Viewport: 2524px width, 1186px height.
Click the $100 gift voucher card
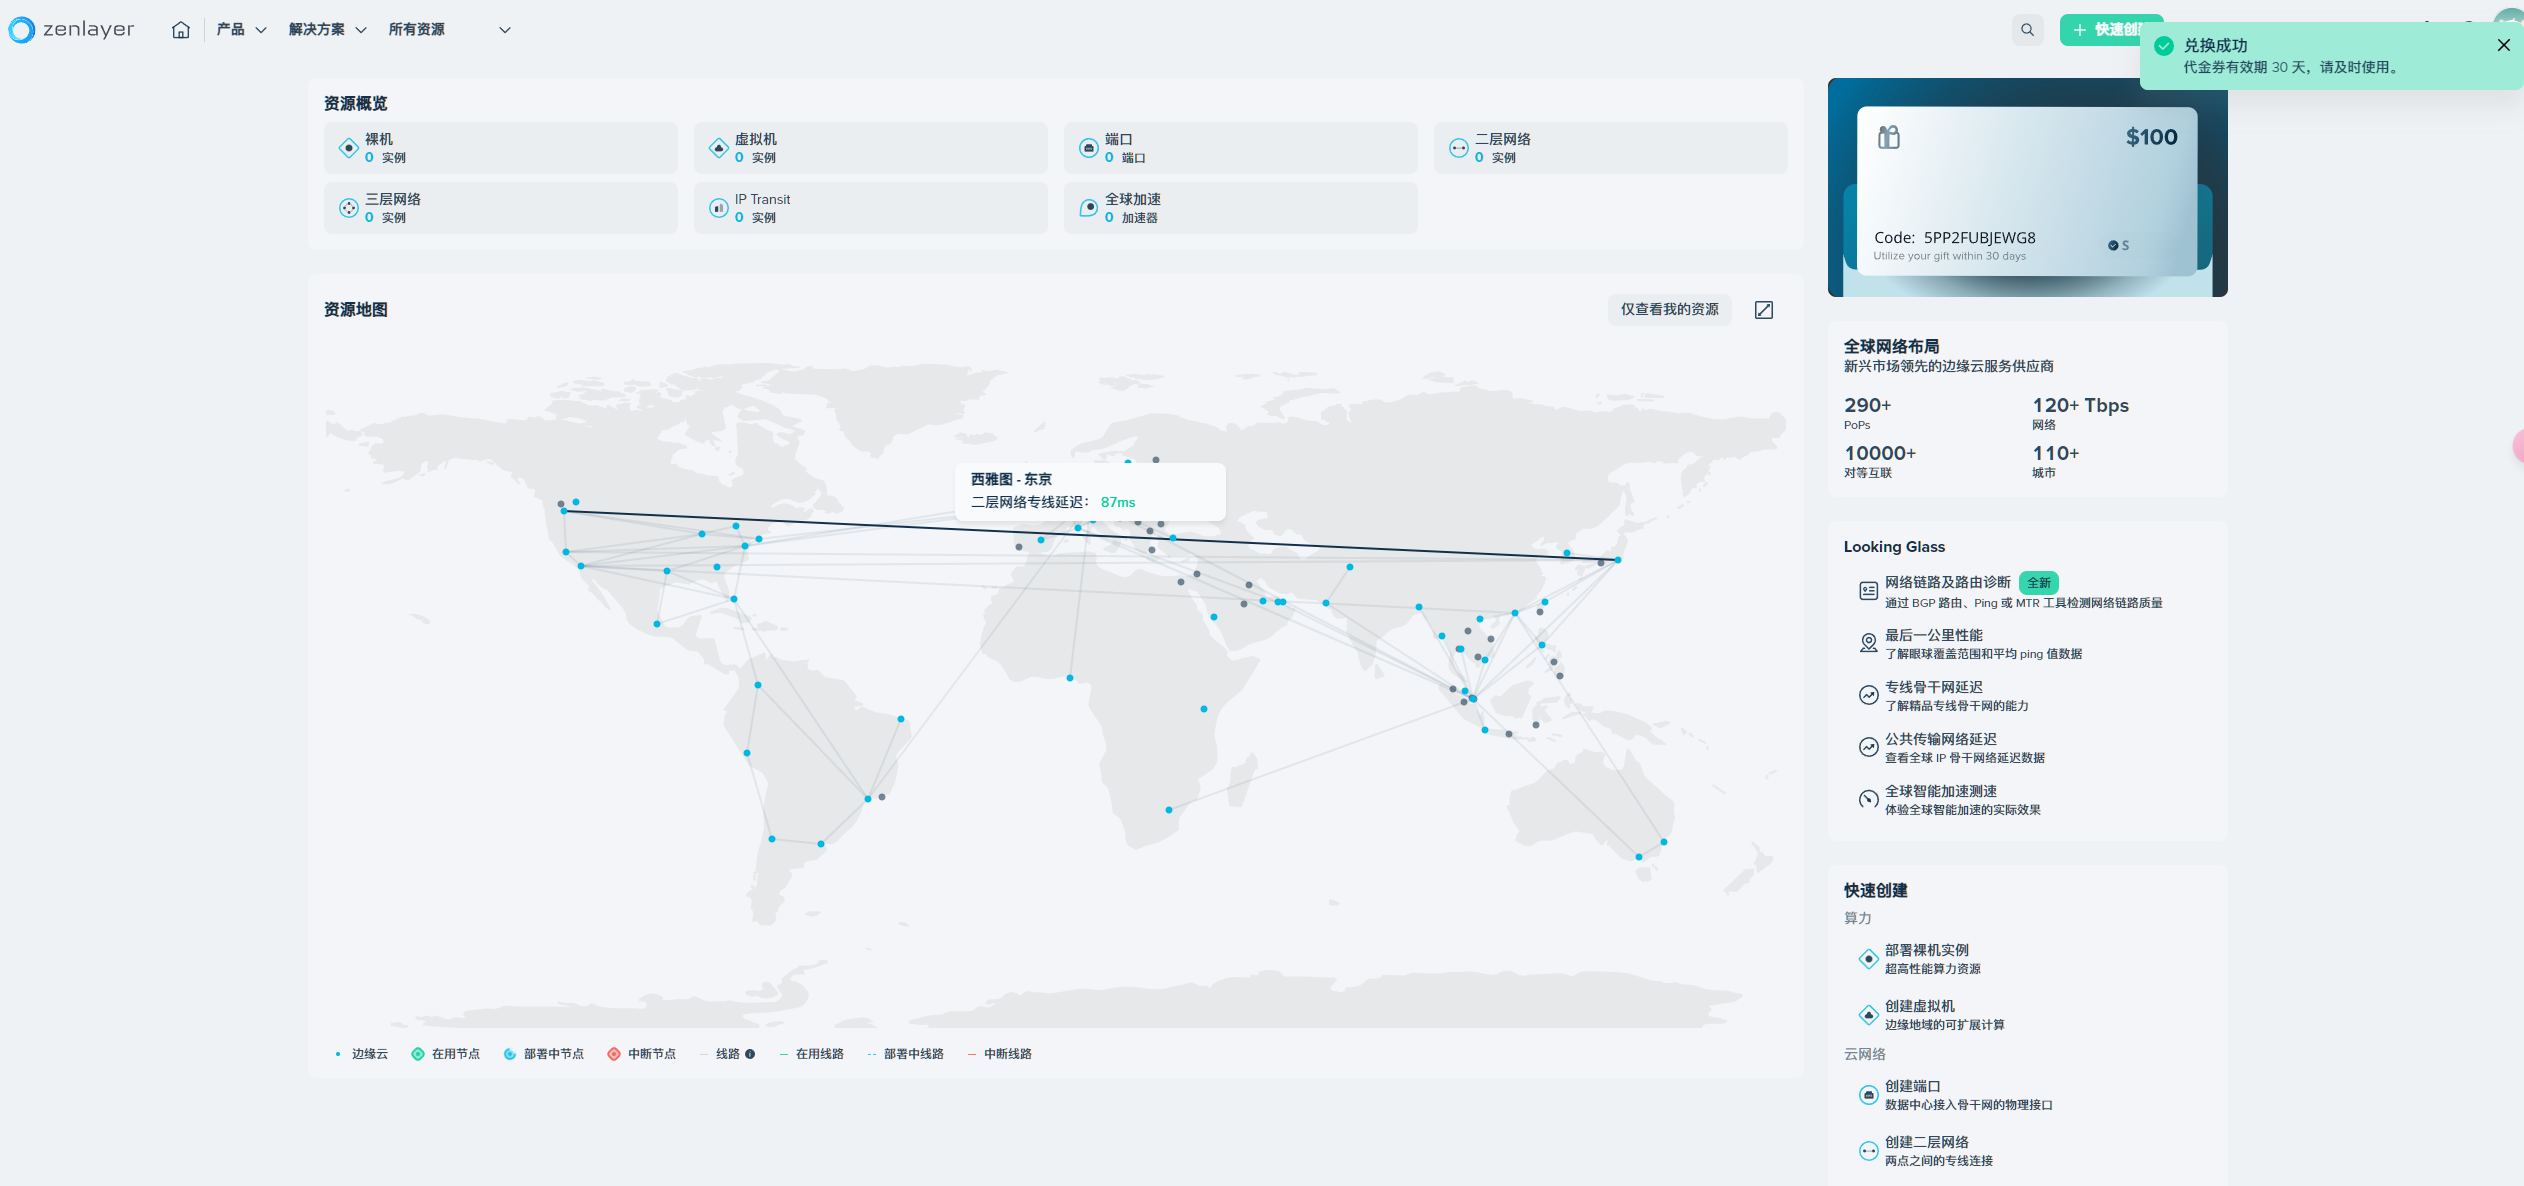[2026, 190]
